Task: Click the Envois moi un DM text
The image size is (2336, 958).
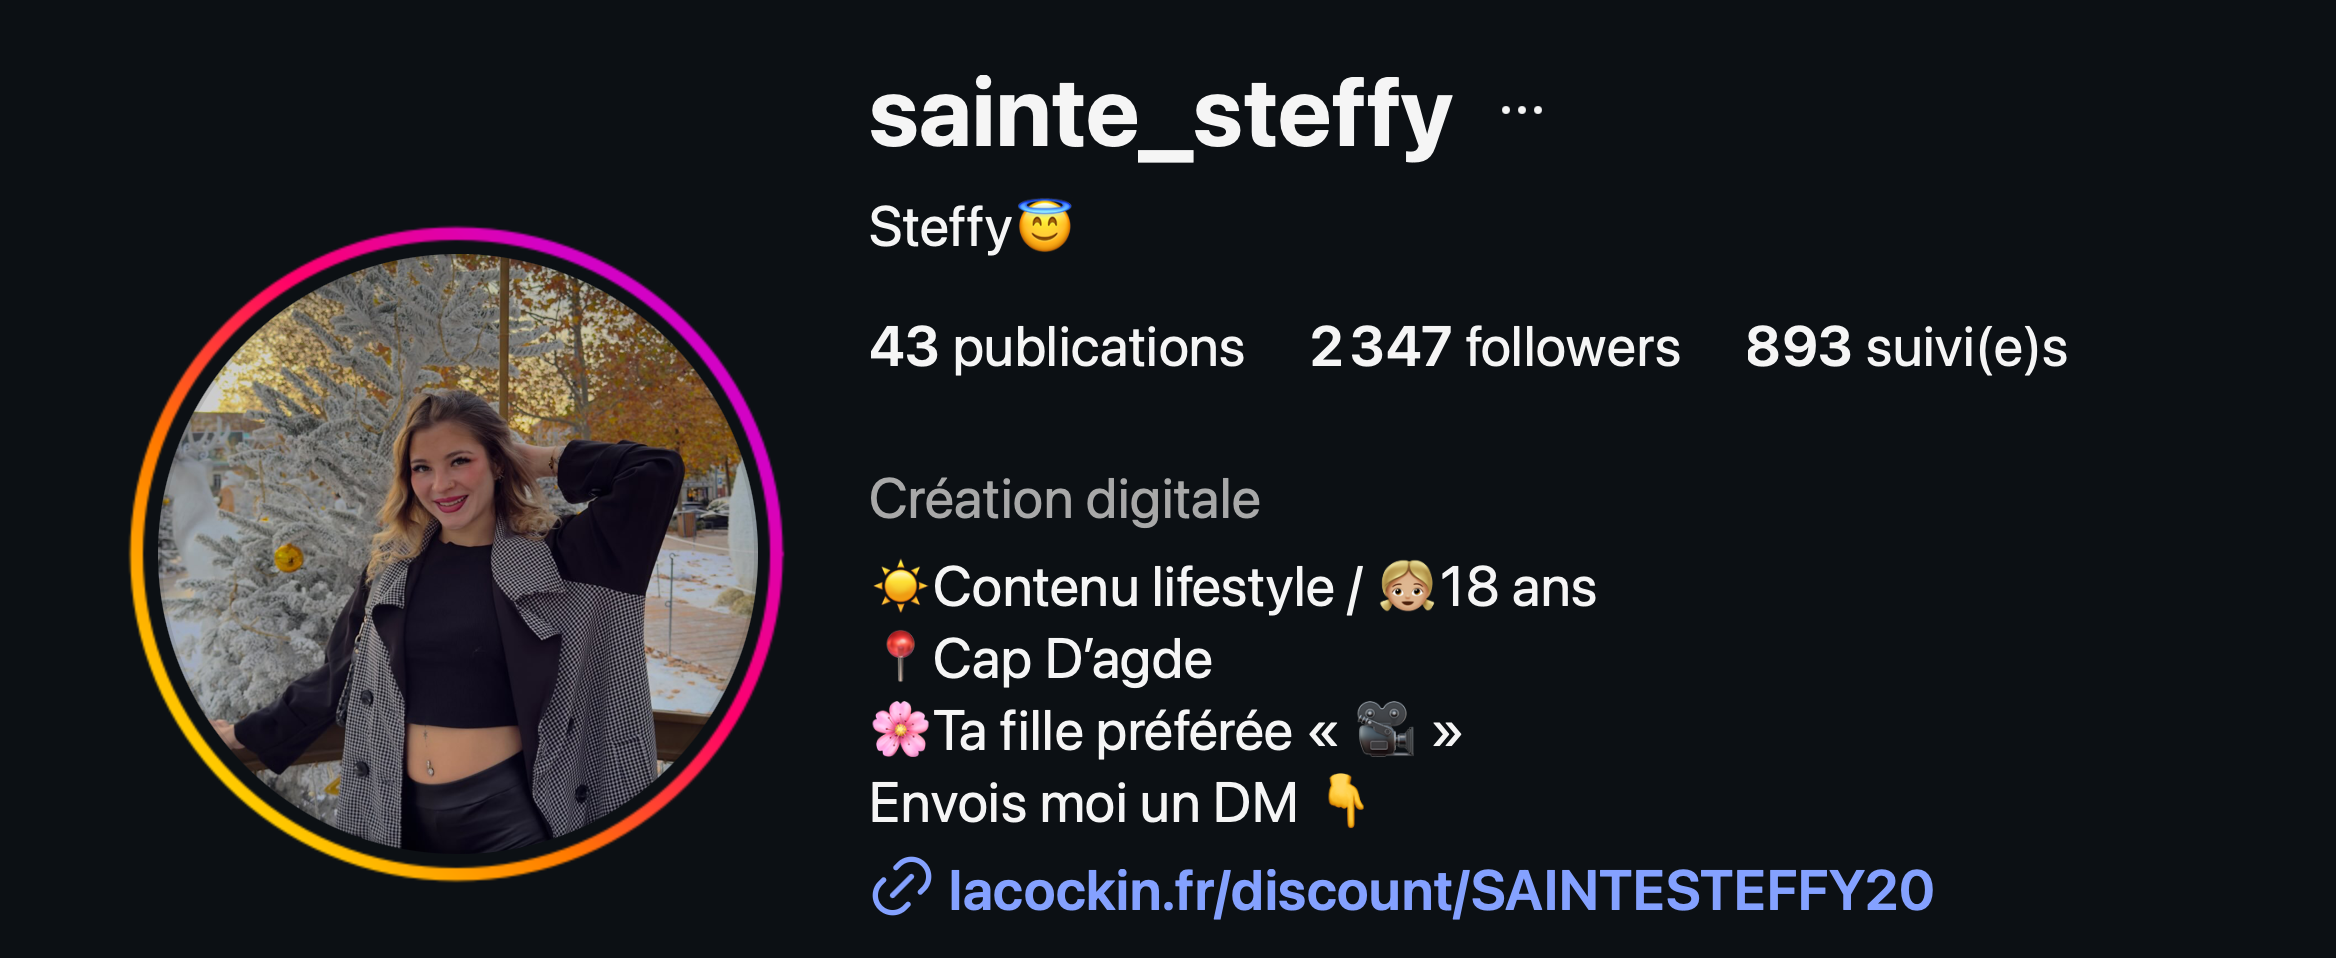Action: [1083, 802]
